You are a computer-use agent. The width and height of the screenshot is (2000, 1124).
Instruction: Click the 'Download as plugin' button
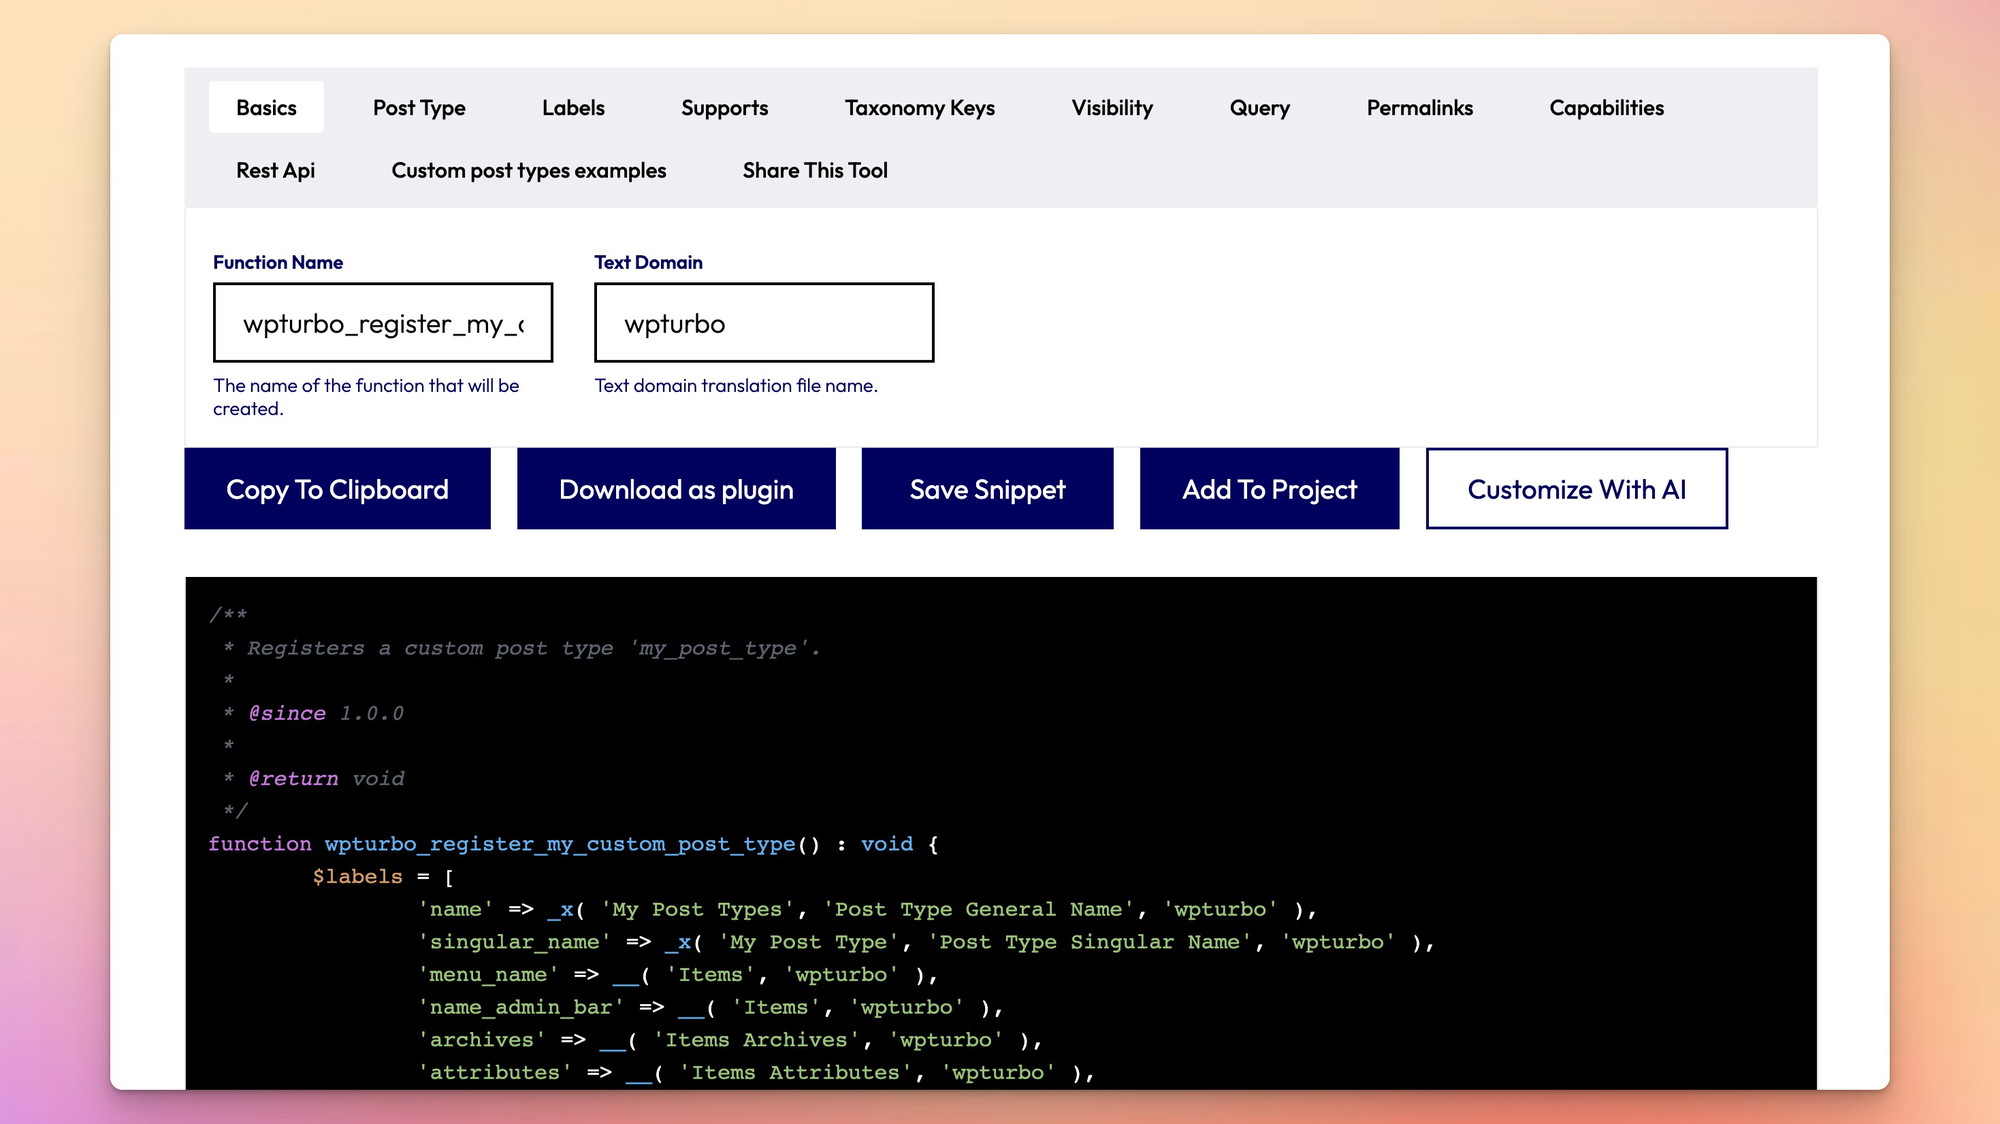tap(676, 488)
